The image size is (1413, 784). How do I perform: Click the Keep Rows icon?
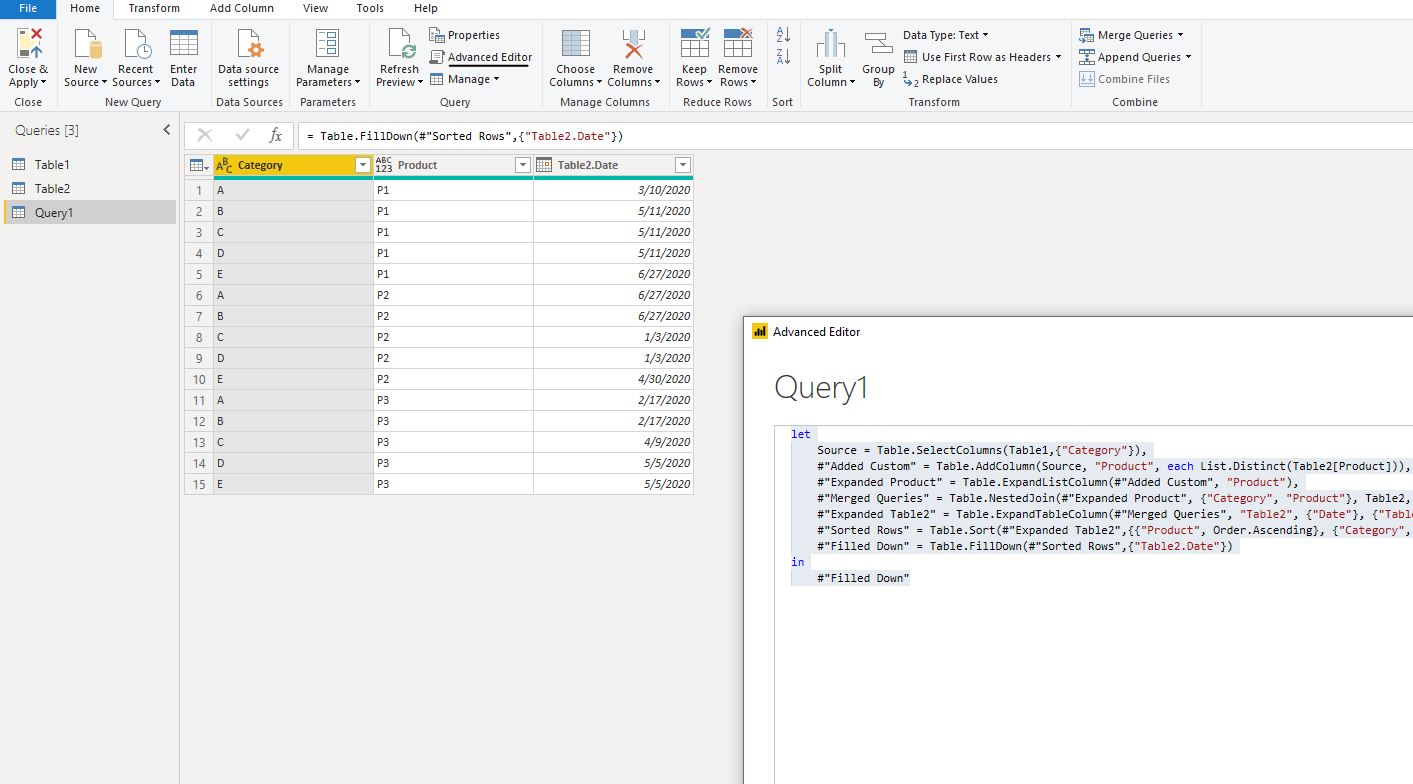[x=694, y=44]
